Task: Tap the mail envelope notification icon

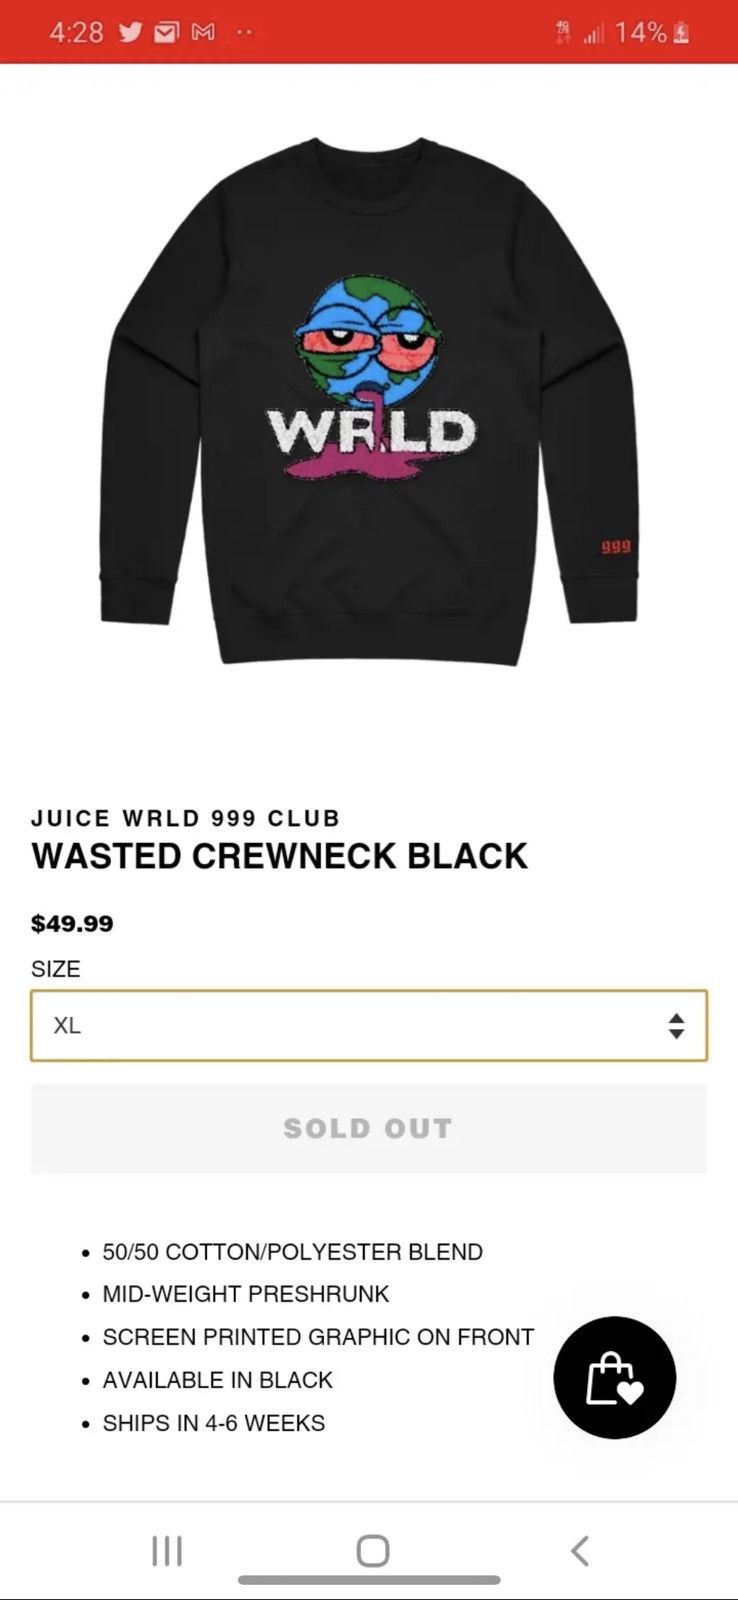Action: tap(166, 33)
